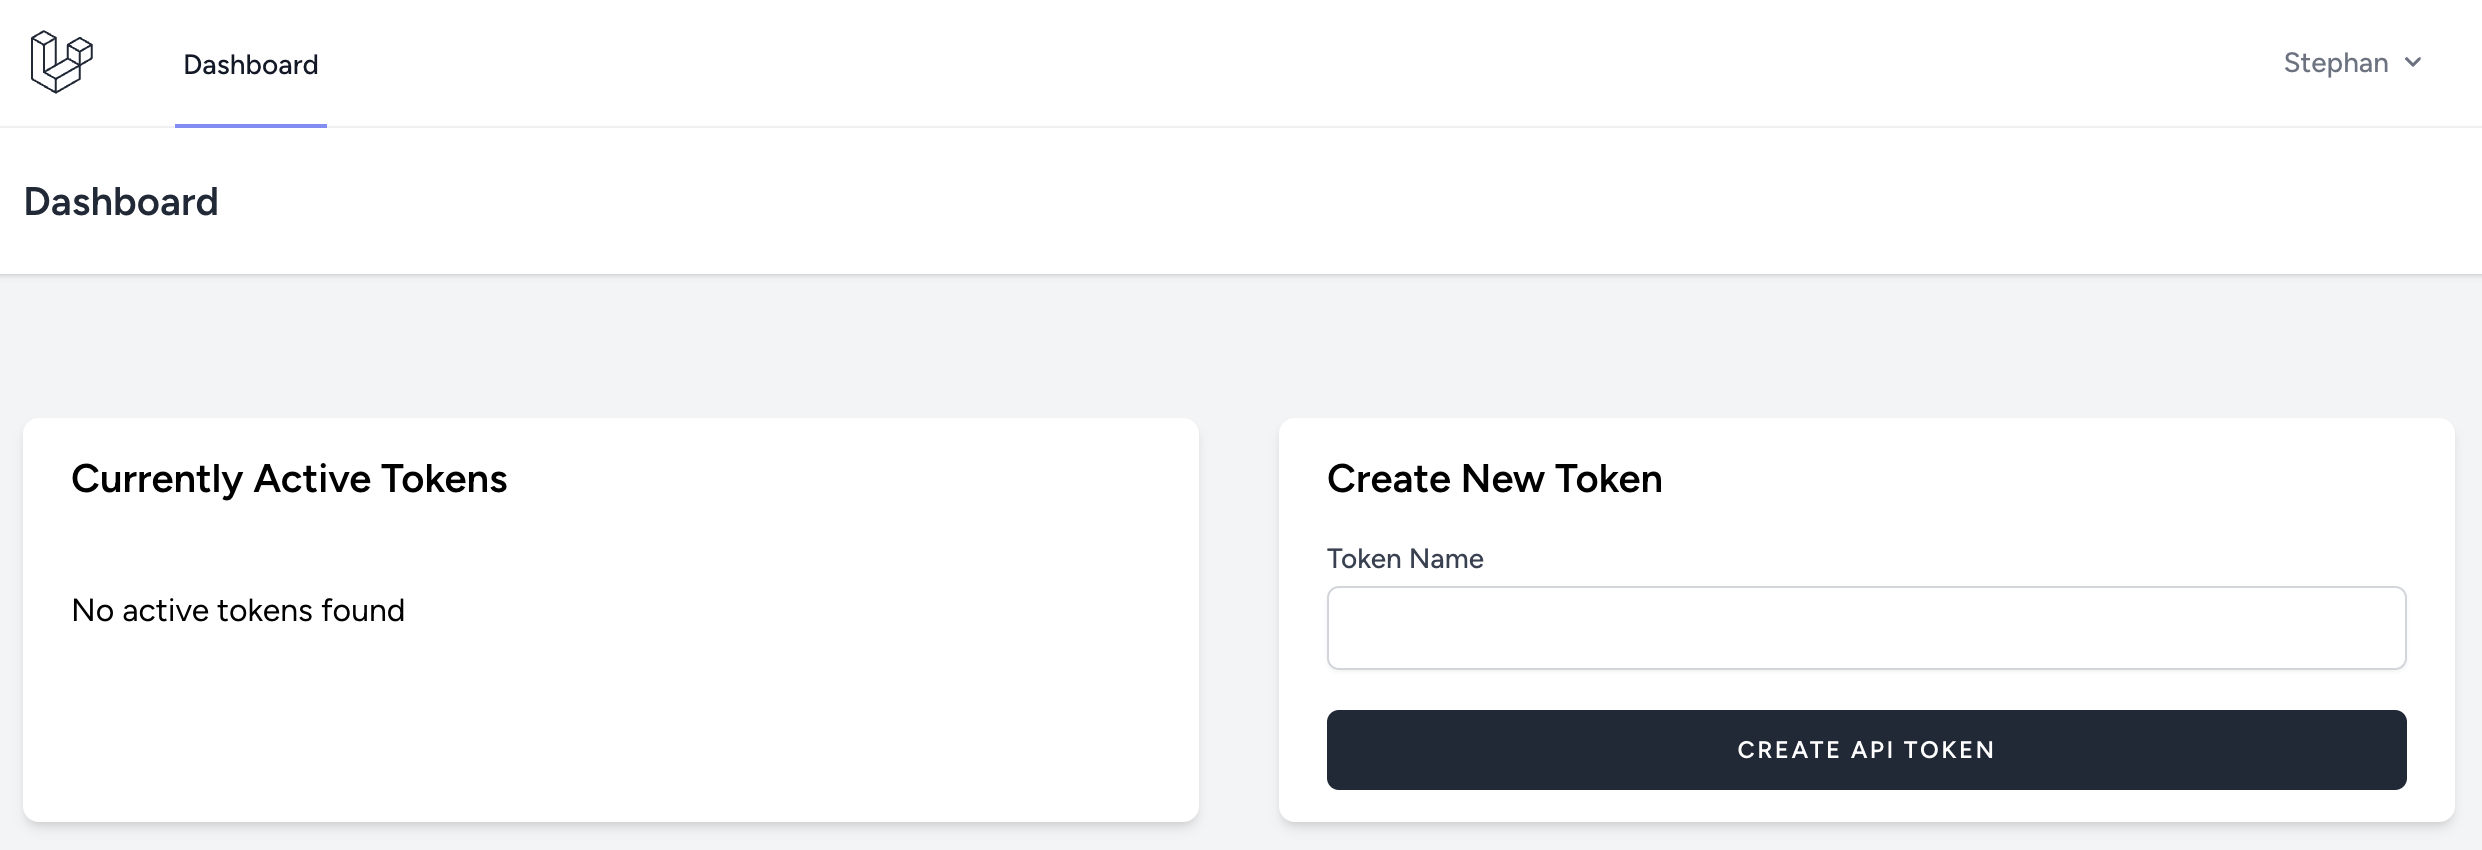Click the Laravel brand mark top left
The image size is (2482, 850).
[x=62, y=62]
